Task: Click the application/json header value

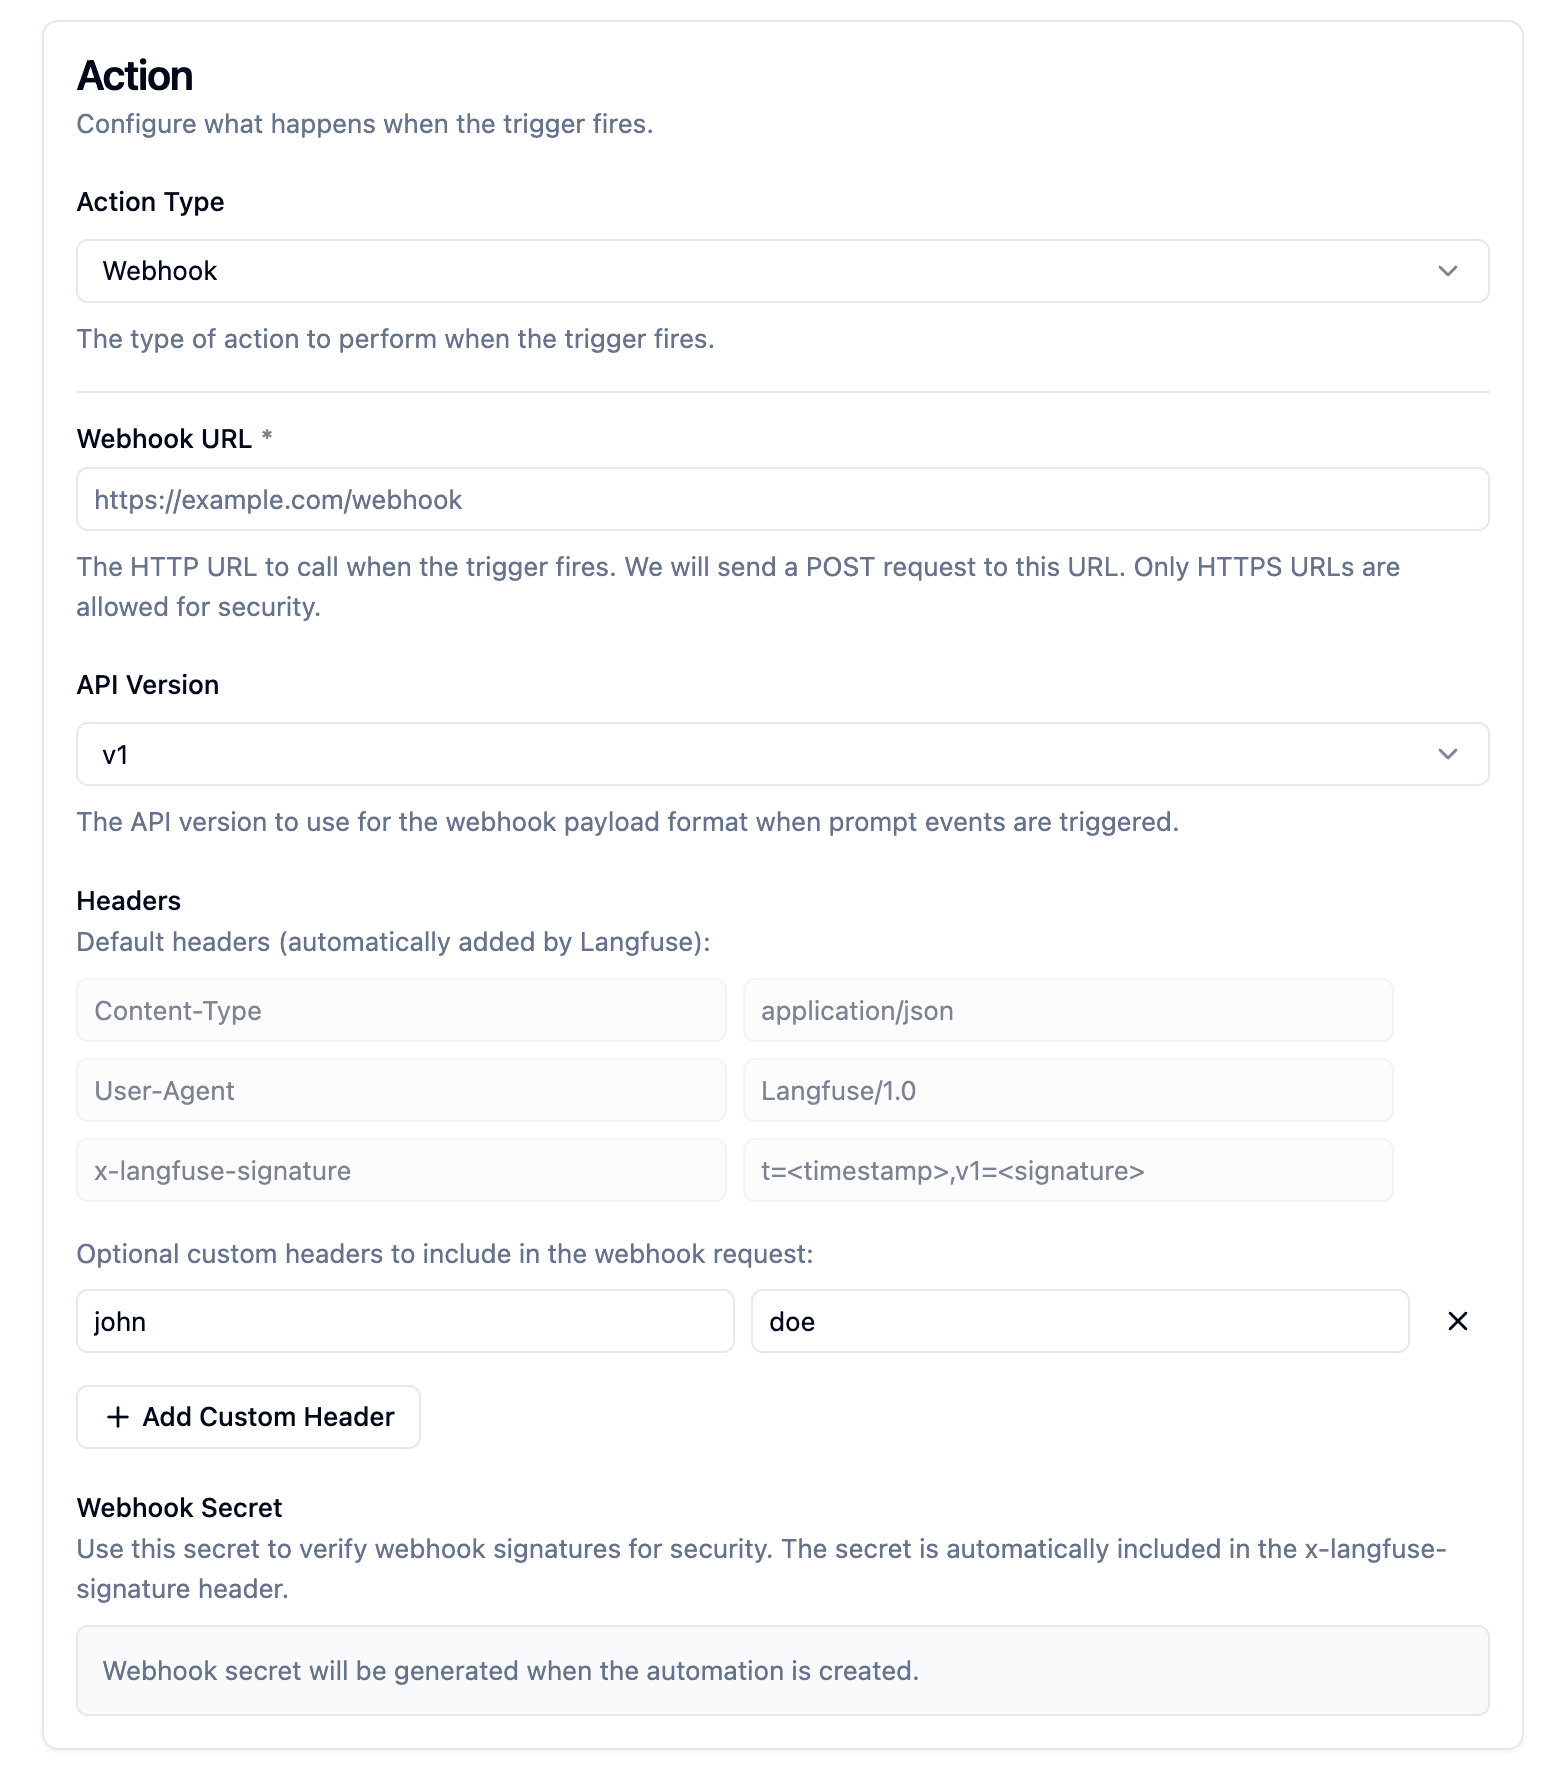Action: point(1067,1010)
